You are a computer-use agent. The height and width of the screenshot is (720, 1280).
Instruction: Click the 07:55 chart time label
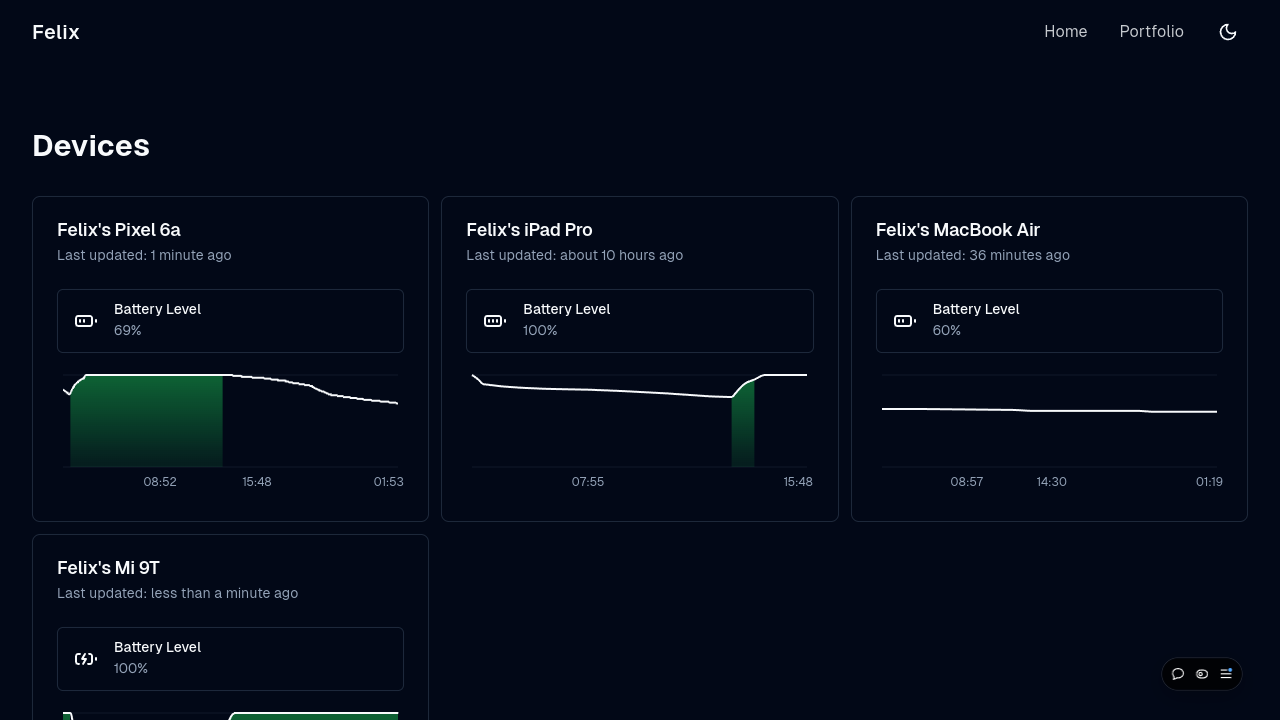(x=588, y=482)
